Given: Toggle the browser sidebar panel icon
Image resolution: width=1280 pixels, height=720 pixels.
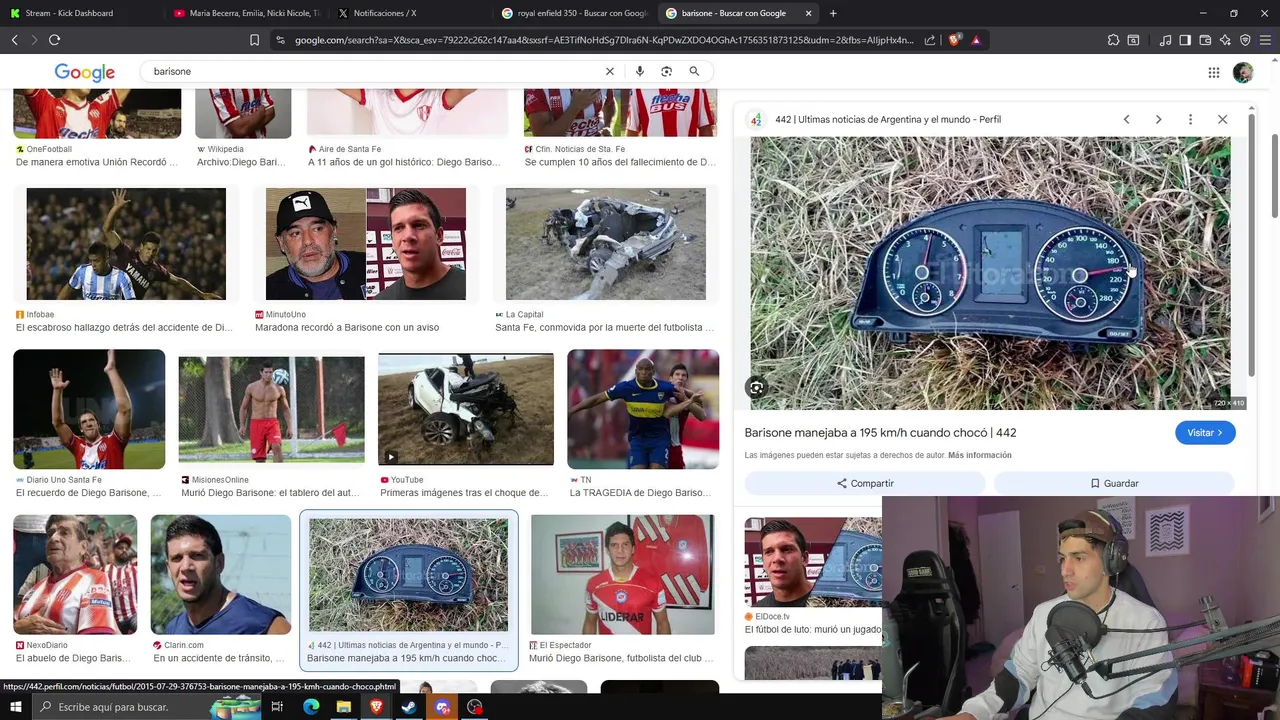Looking at the screenshot, I should (1185, 40).
